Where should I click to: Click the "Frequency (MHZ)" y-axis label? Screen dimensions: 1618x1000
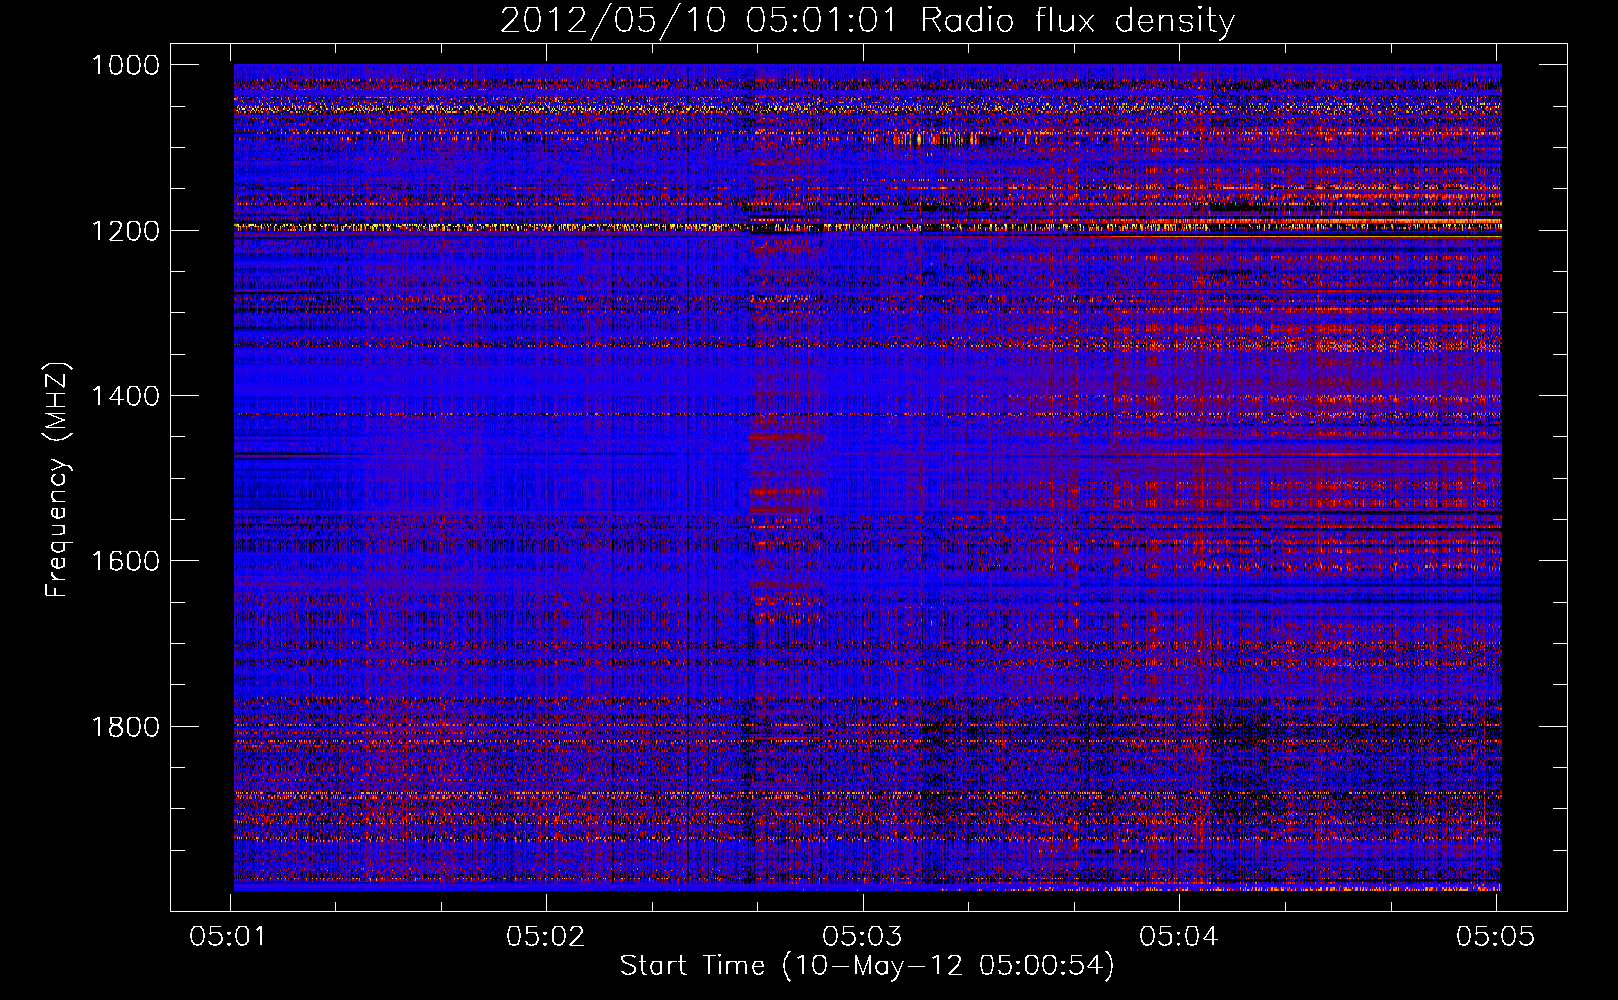tap(57, 481)
